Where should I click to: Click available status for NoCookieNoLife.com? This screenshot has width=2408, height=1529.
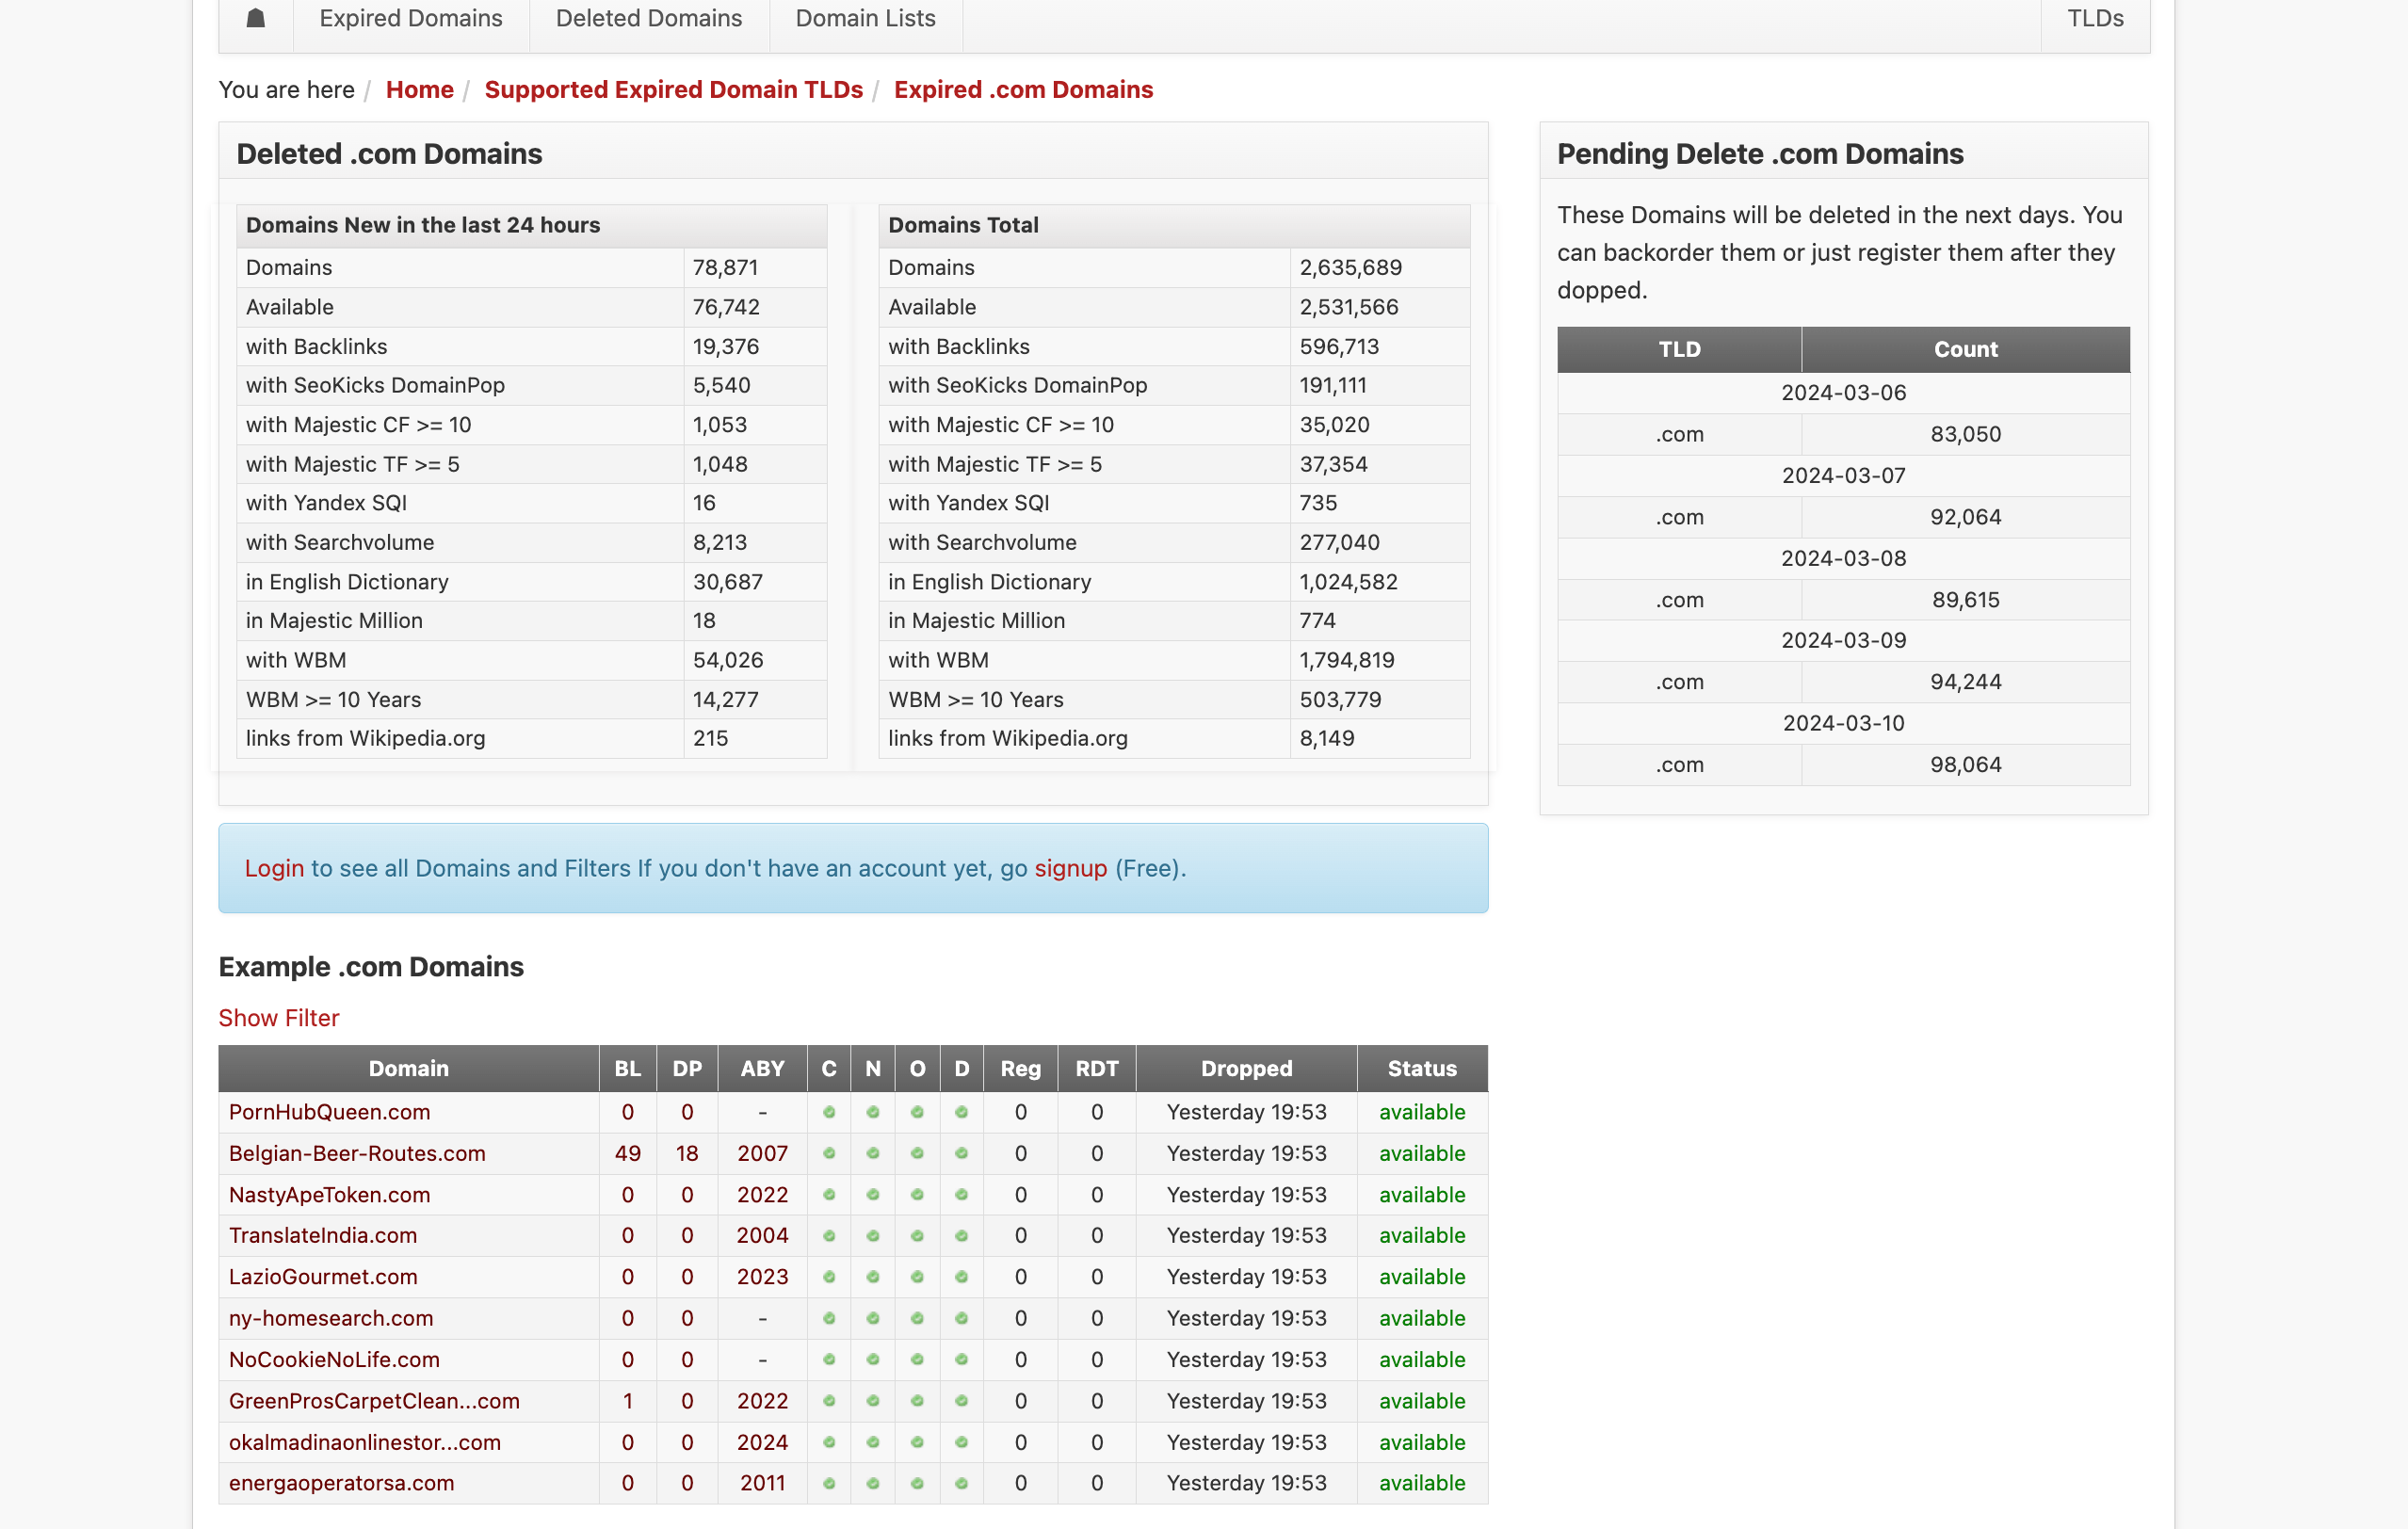pyautogui.click(x=1422, y=1360)
